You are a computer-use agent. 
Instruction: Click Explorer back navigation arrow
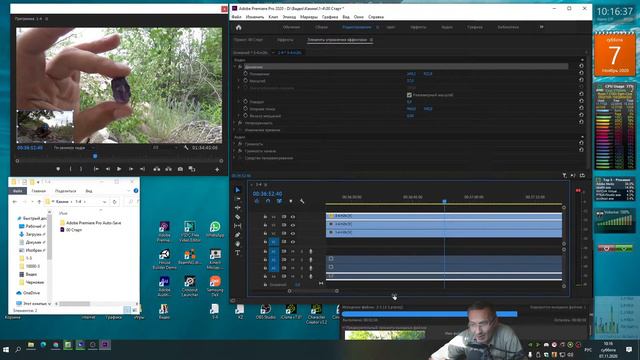15,202
